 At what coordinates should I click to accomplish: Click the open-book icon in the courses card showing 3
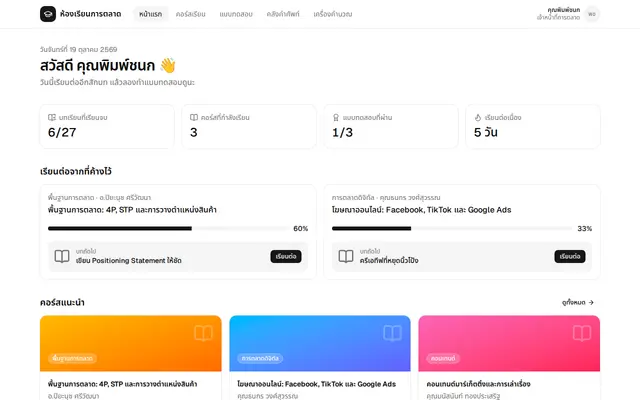194,117
